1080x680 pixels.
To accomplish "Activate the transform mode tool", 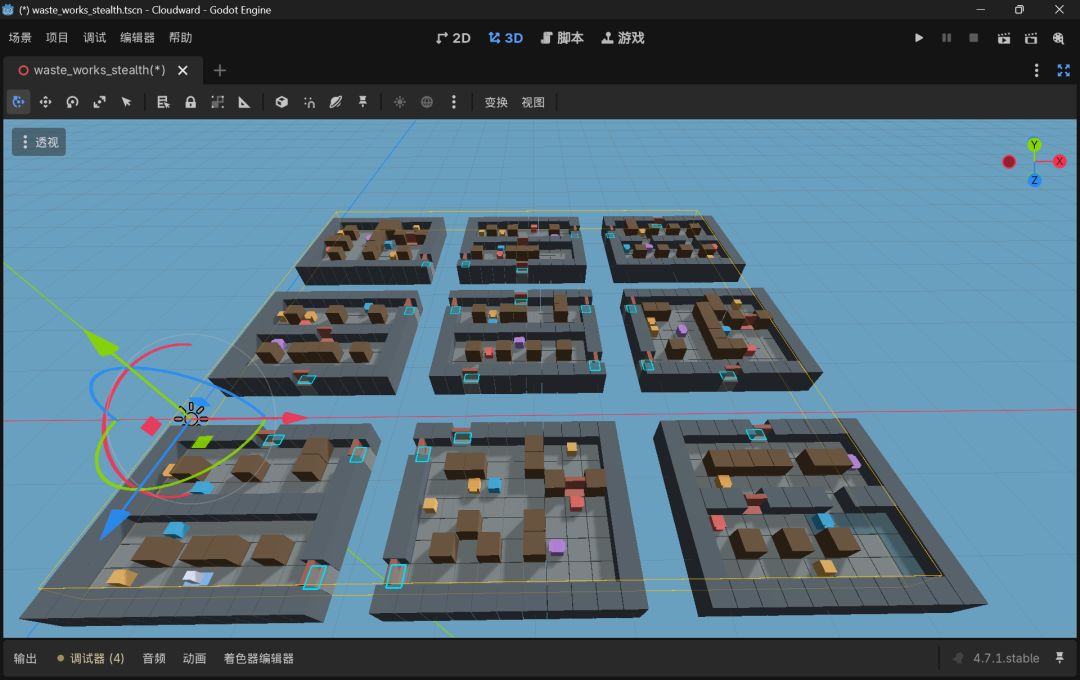I will click(x=19, y=102).
